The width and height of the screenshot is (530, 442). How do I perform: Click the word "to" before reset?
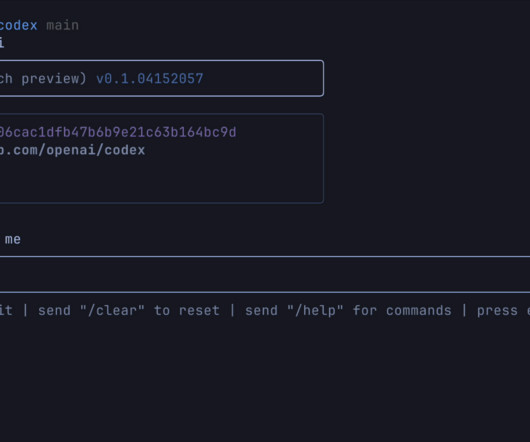coord(162,311)
